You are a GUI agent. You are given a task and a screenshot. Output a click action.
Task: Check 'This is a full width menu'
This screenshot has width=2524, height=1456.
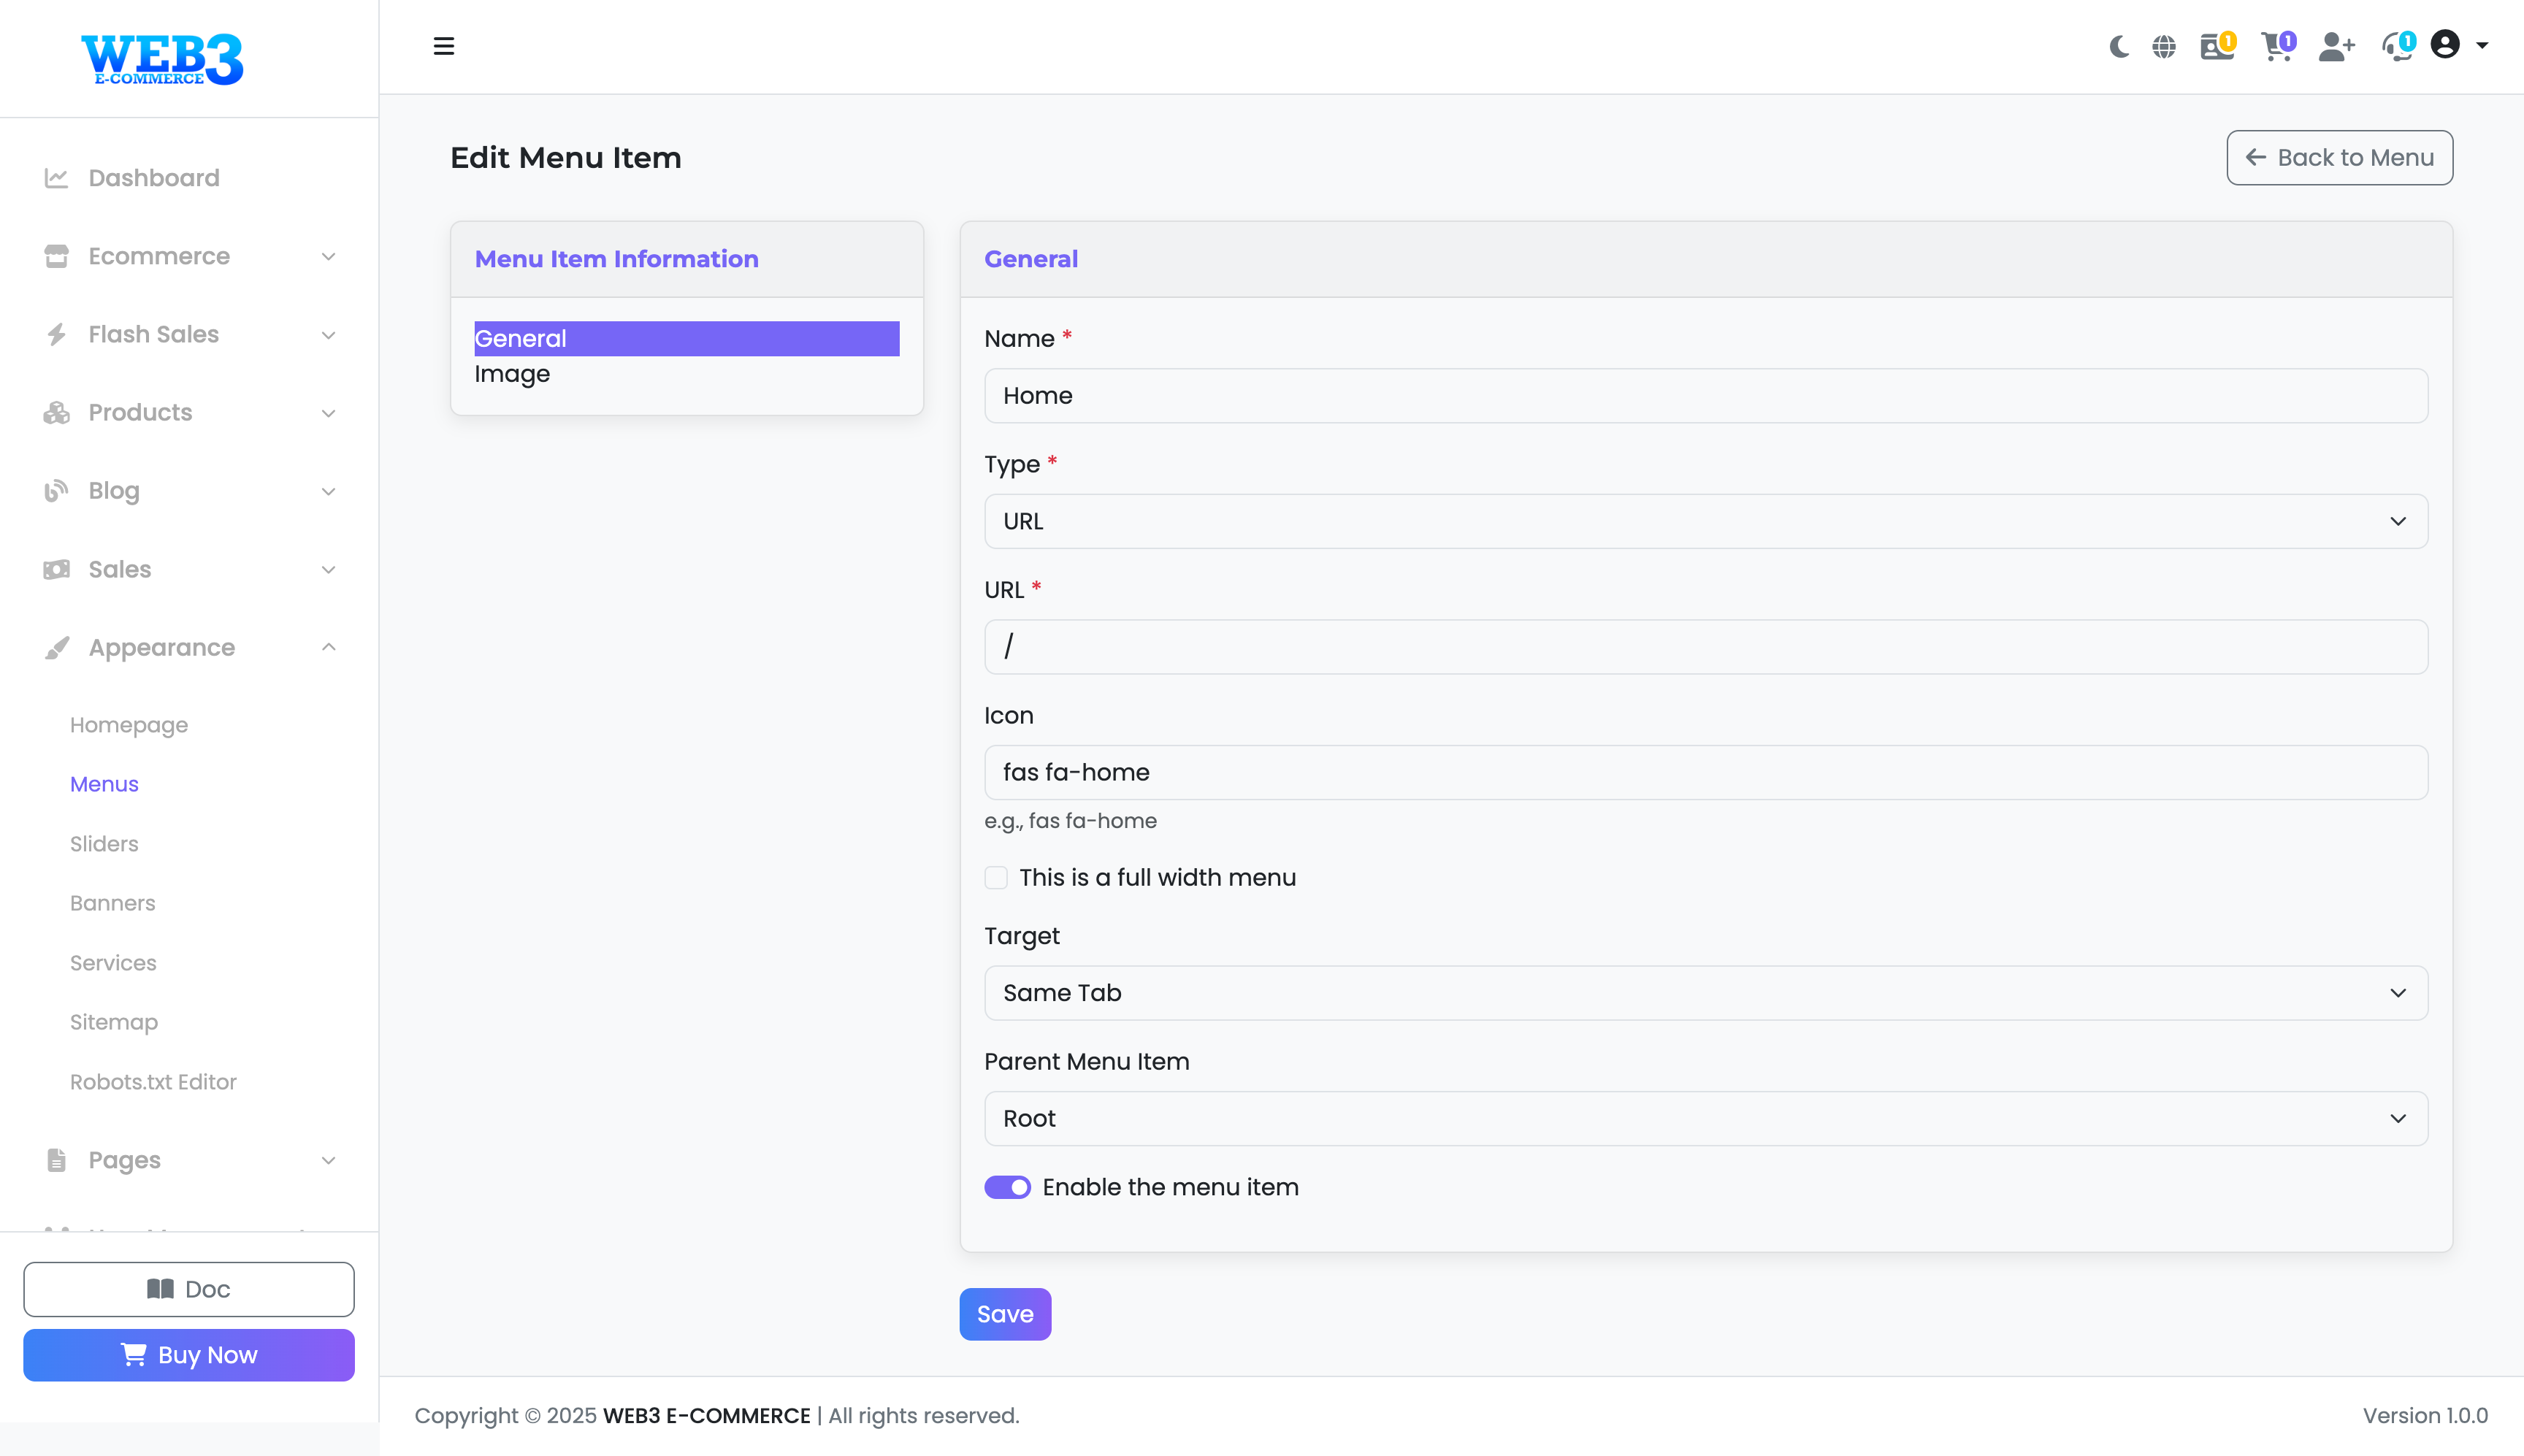coord(996,877)
